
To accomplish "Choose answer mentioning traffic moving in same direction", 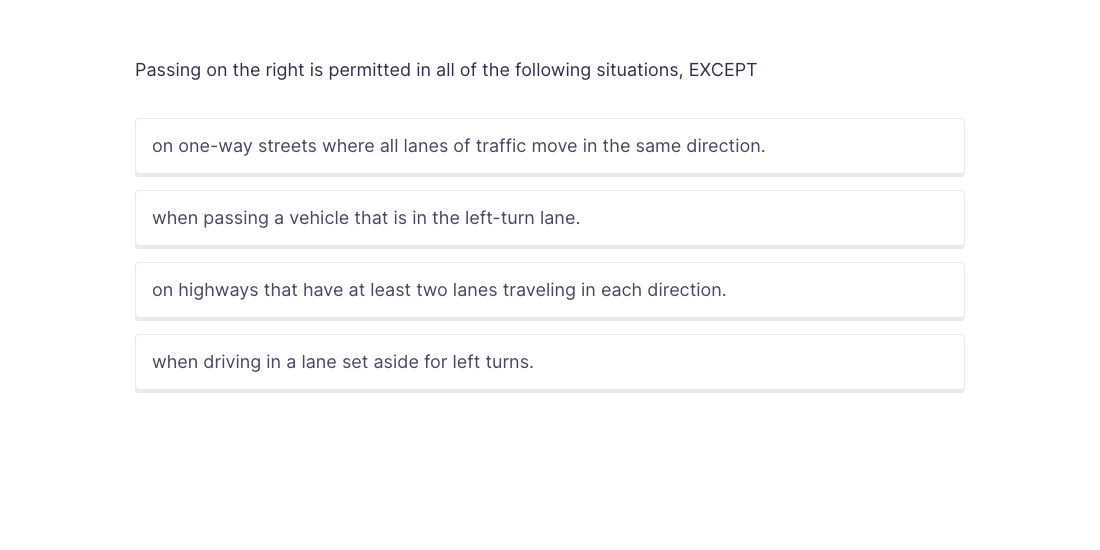I will click(x=458, y=146).
